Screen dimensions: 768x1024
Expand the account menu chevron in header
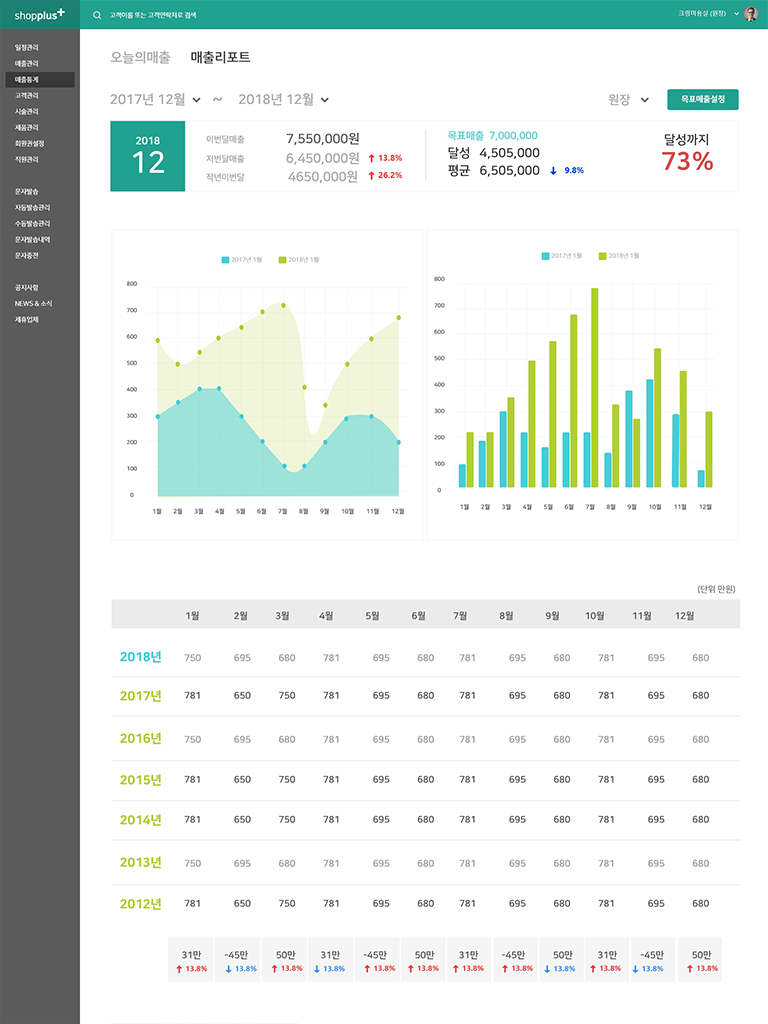736,14
